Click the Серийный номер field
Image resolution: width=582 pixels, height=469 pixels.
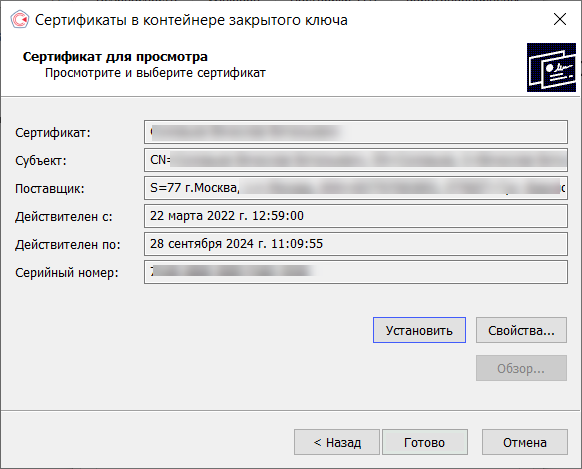click(x=356, y=272)
